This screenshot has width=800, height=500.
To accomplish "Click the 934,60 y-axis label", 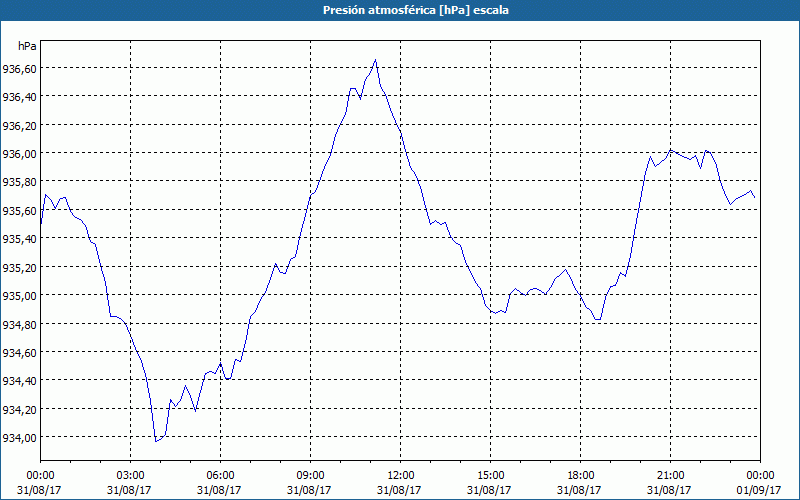I will click(x=19, y=352).
